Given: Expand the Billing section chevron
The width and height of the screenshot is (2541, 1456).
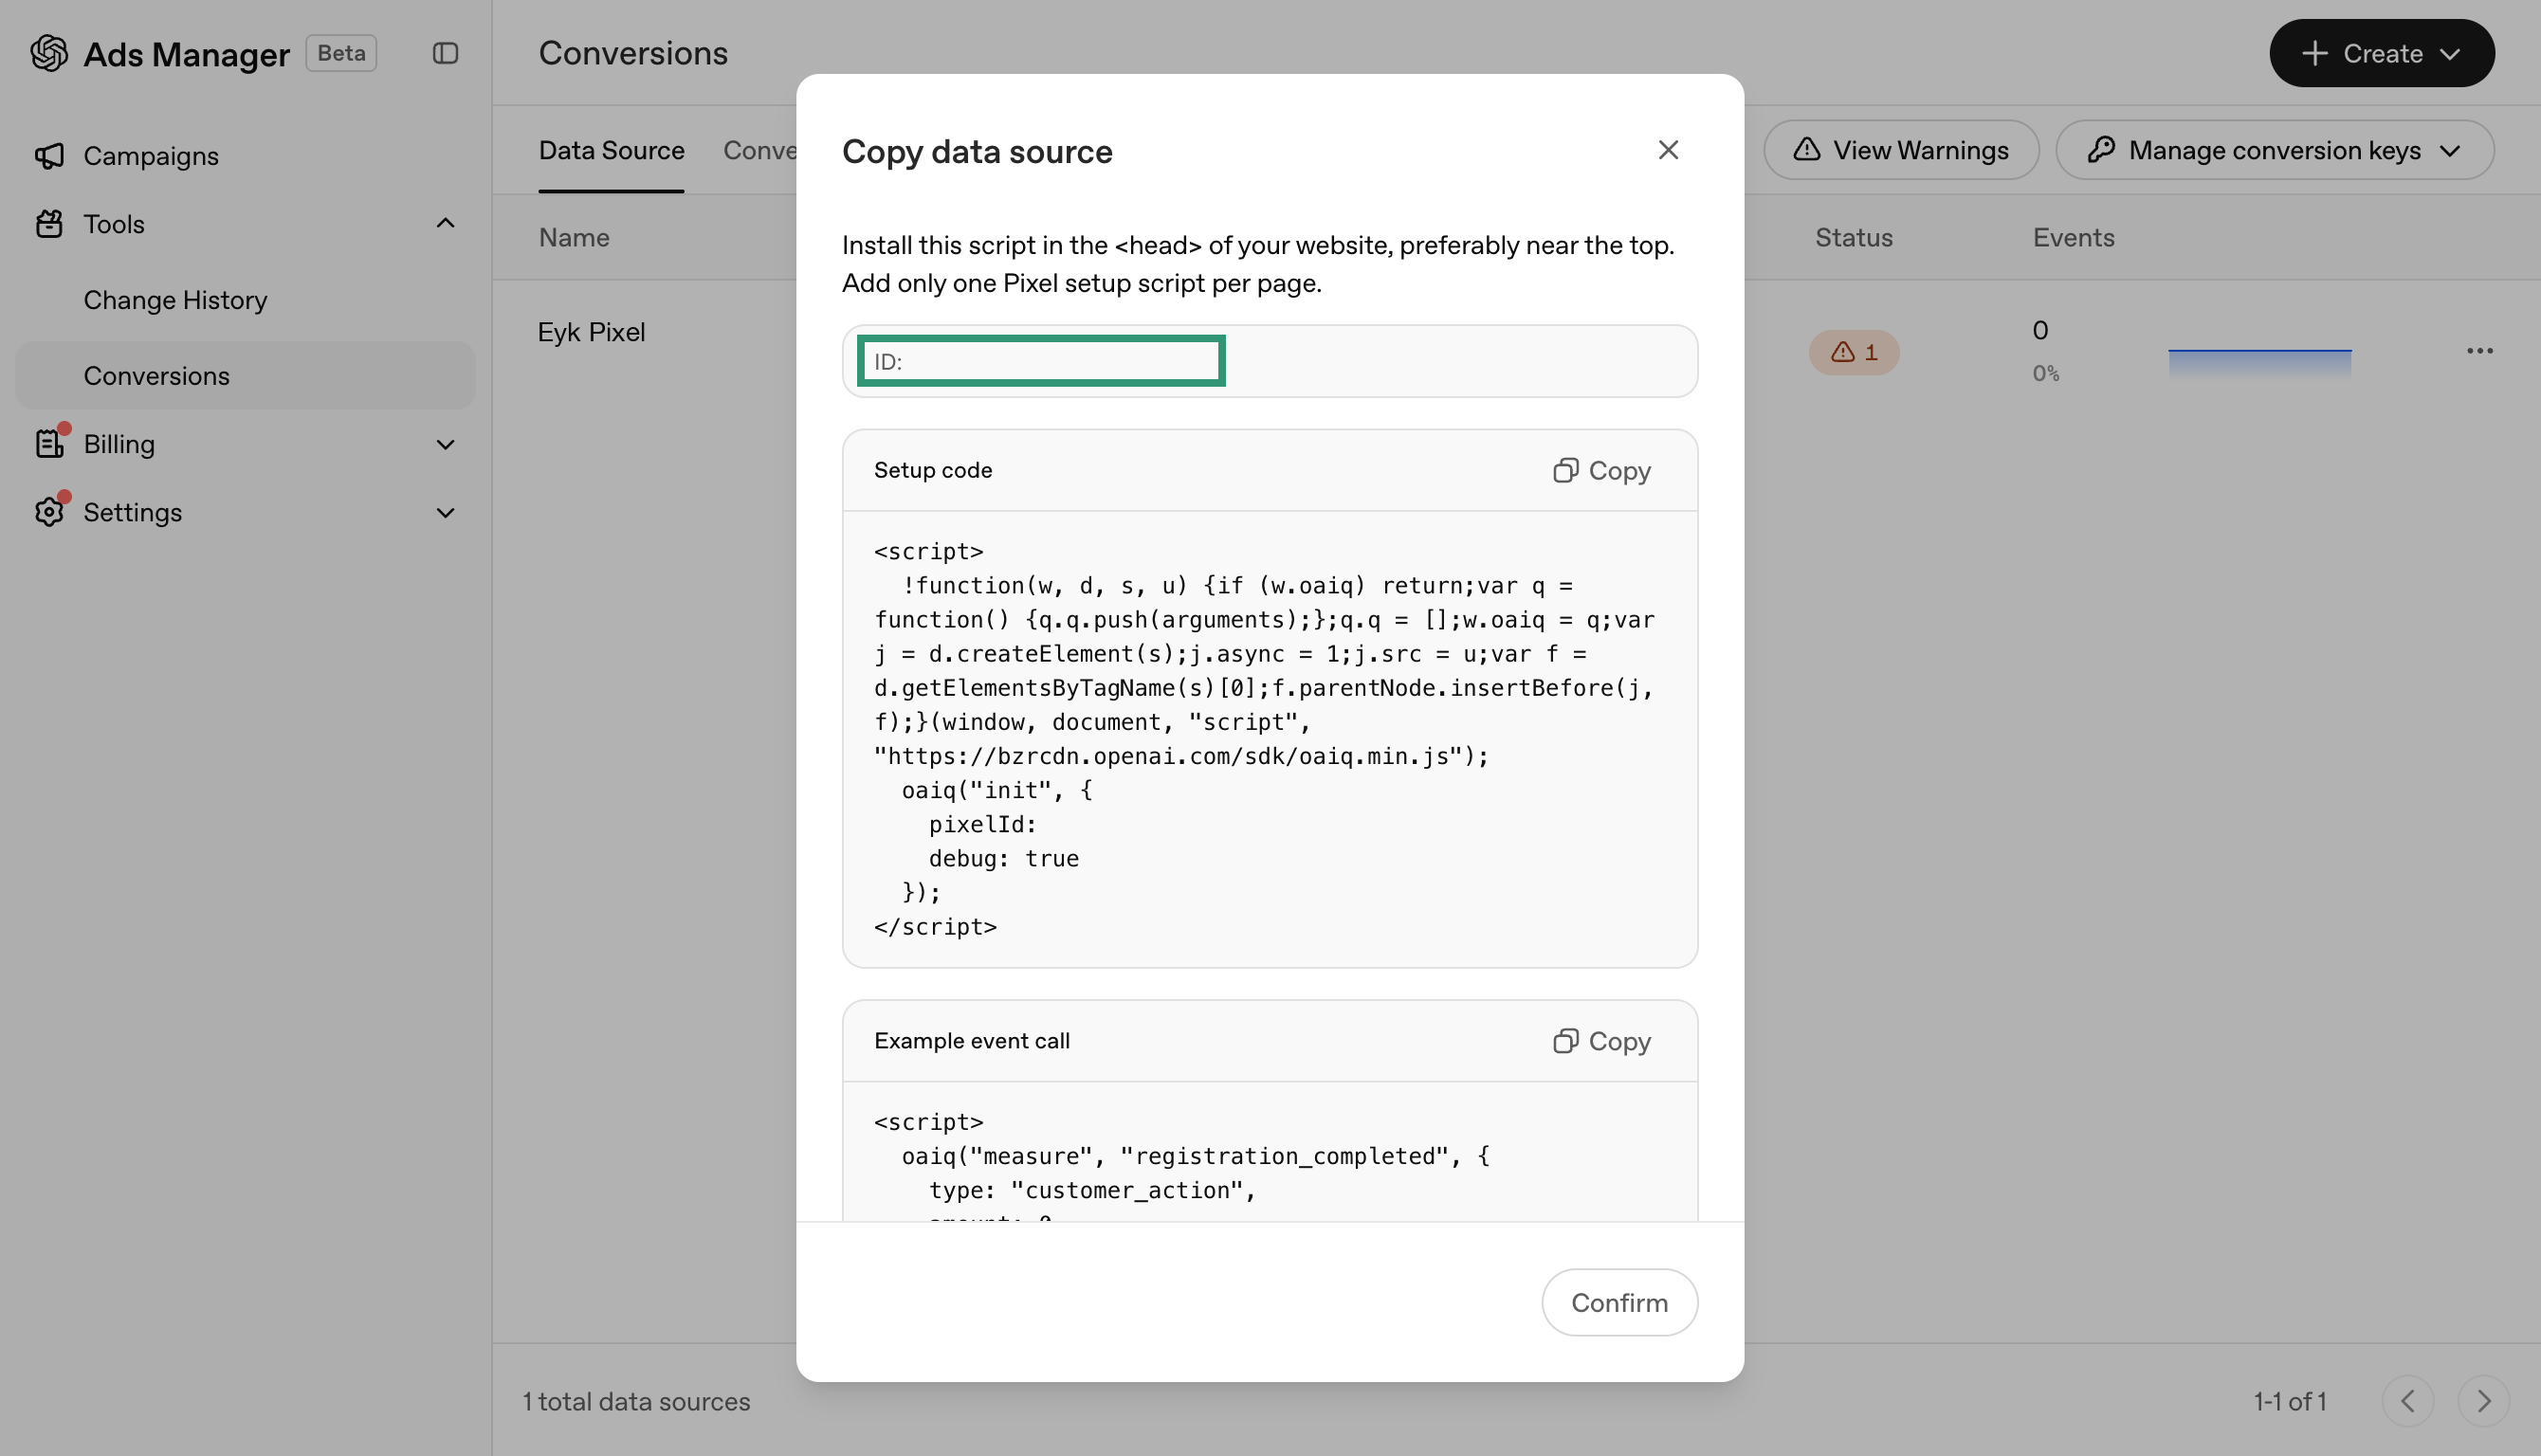Looking at the screenshot, I should (x=445, y=444).
